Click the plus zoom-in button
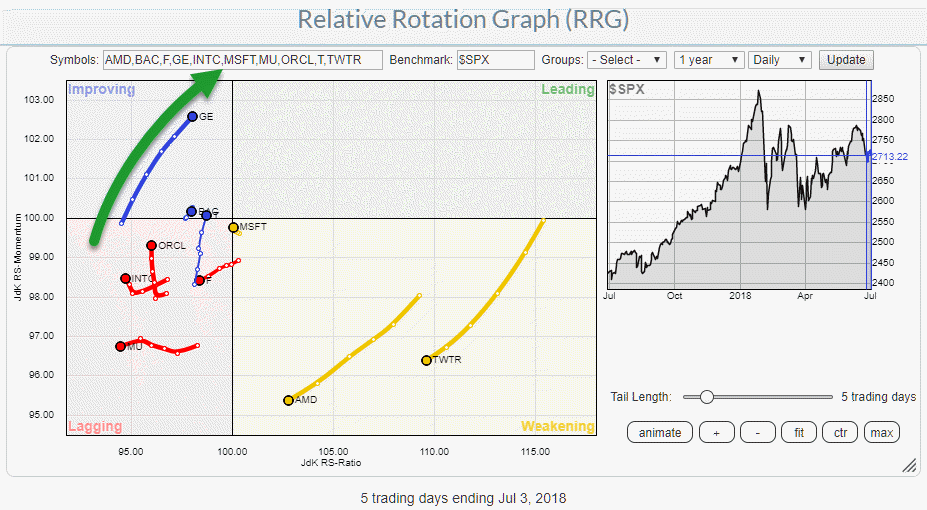Viewport: 927px width, 510px height. click(x=717, y=433)
